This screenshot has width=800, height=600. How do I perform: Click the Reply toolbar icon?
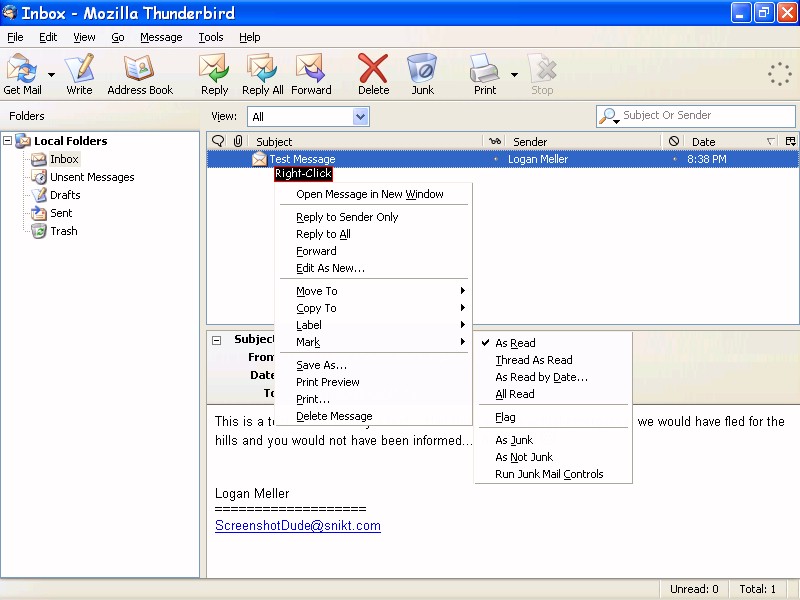(214, 68)
